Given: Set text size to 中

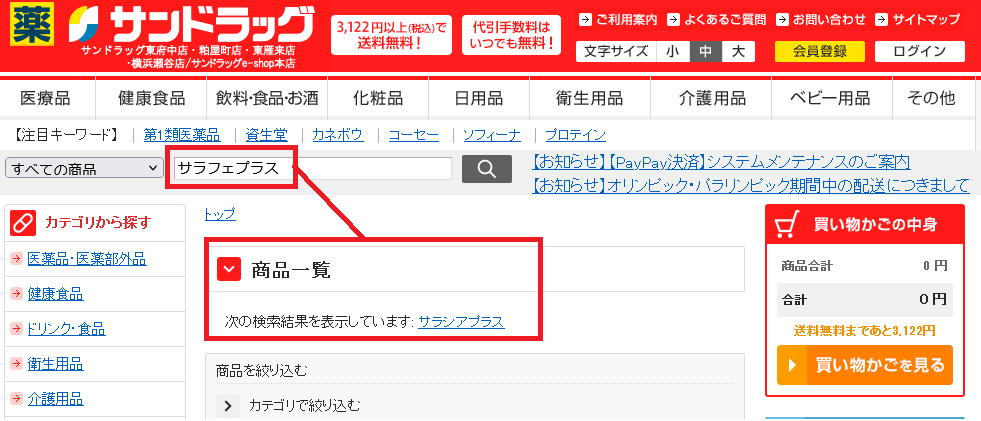Looking at the screenshot, I should click(706, 51).
